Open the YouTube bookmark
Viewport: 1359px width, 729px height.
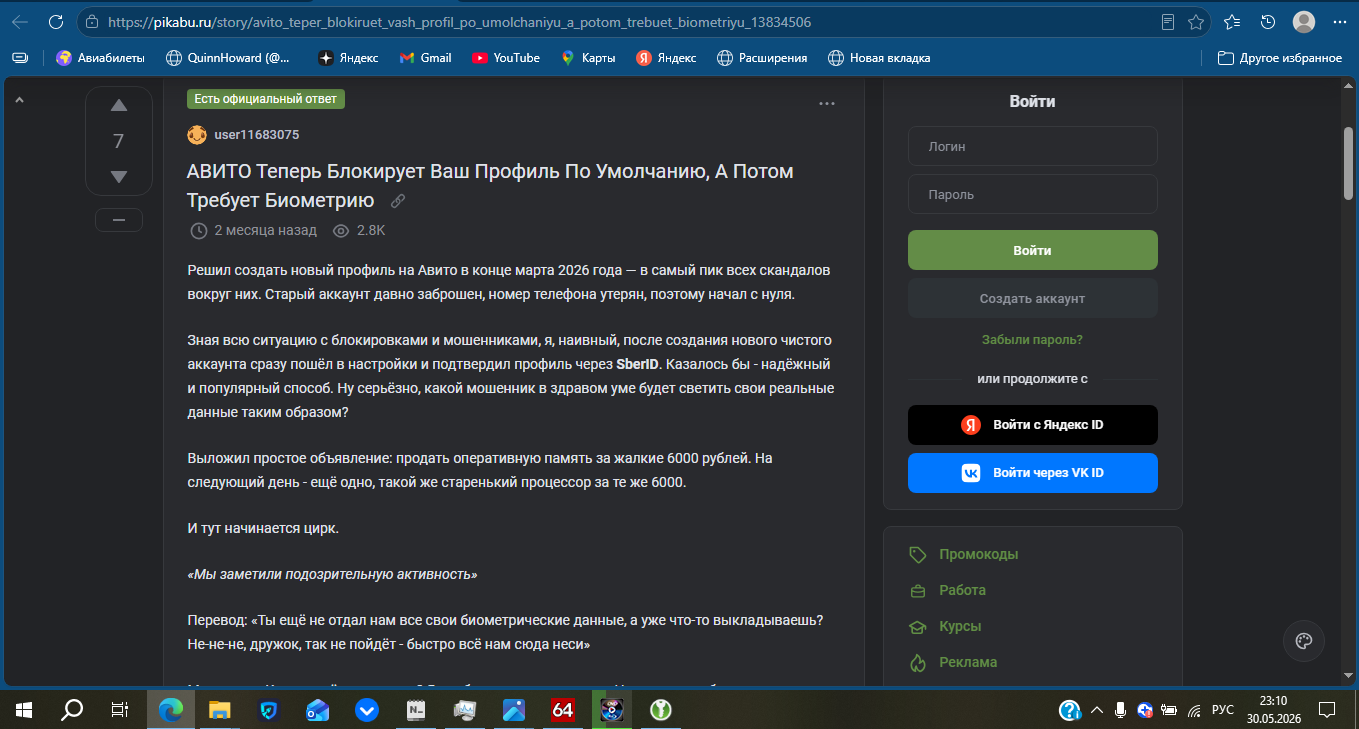[x=506, y=58]
